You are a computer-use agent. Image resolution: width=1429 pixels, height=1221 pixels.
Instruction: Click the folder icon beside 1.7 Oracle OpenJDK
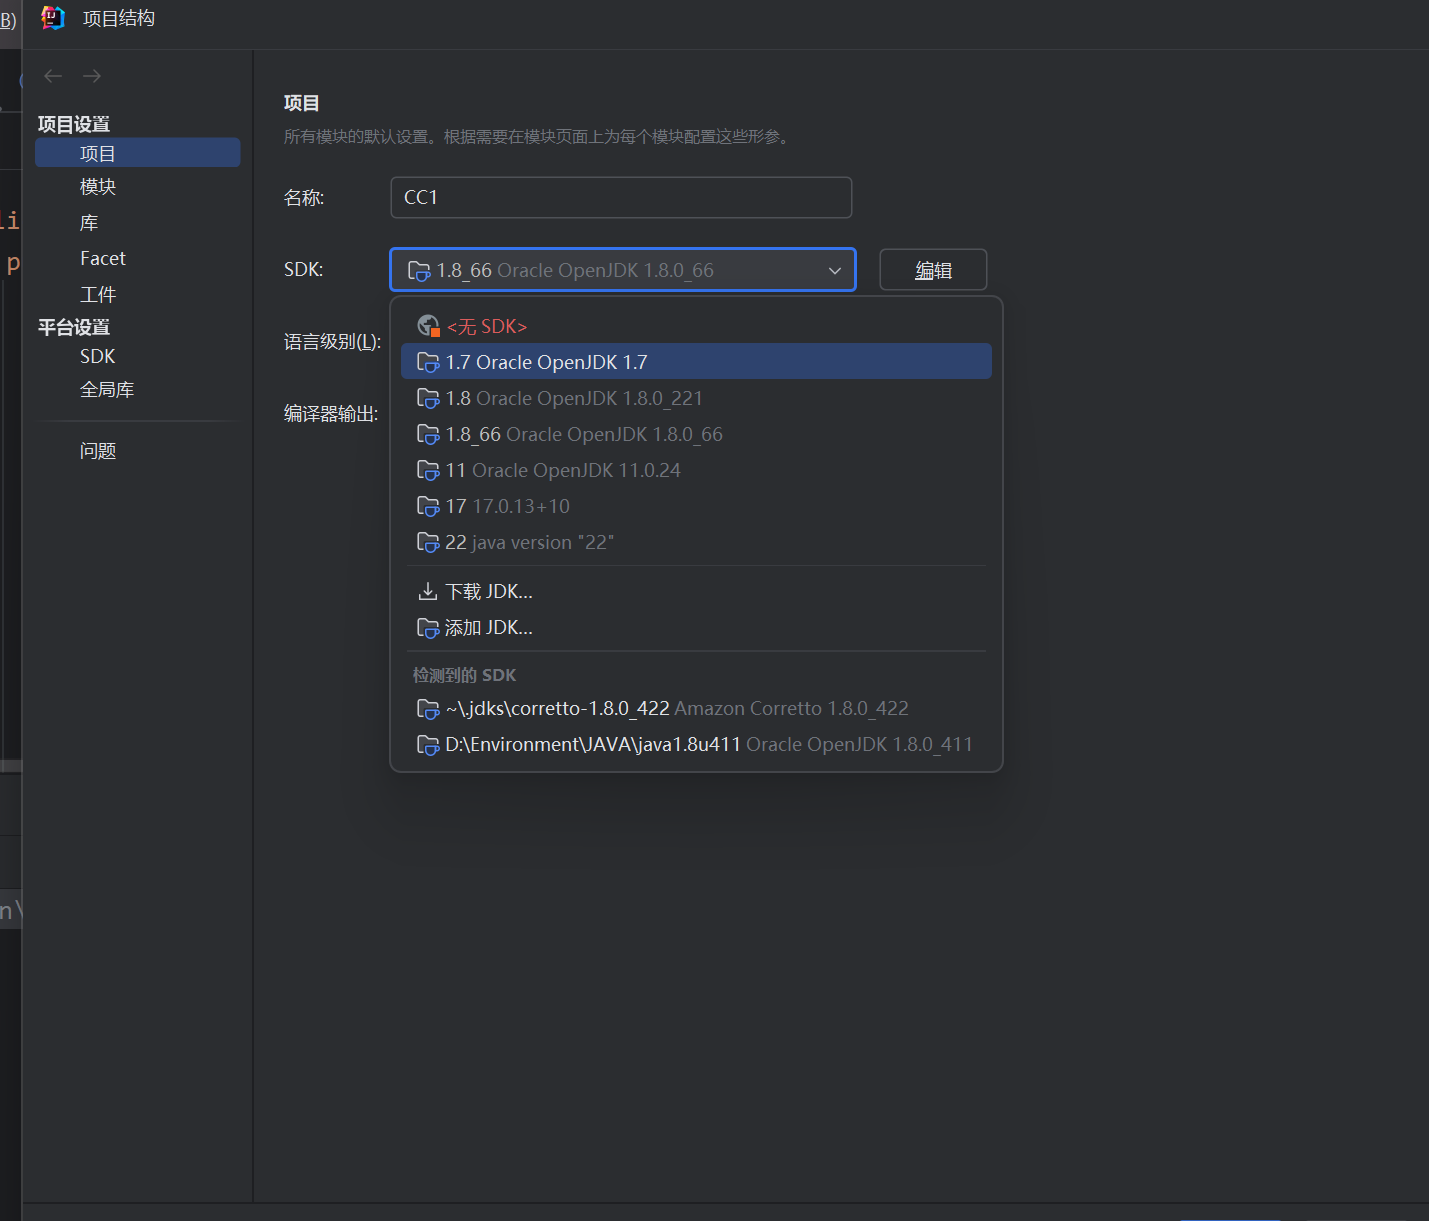point(428,362)
